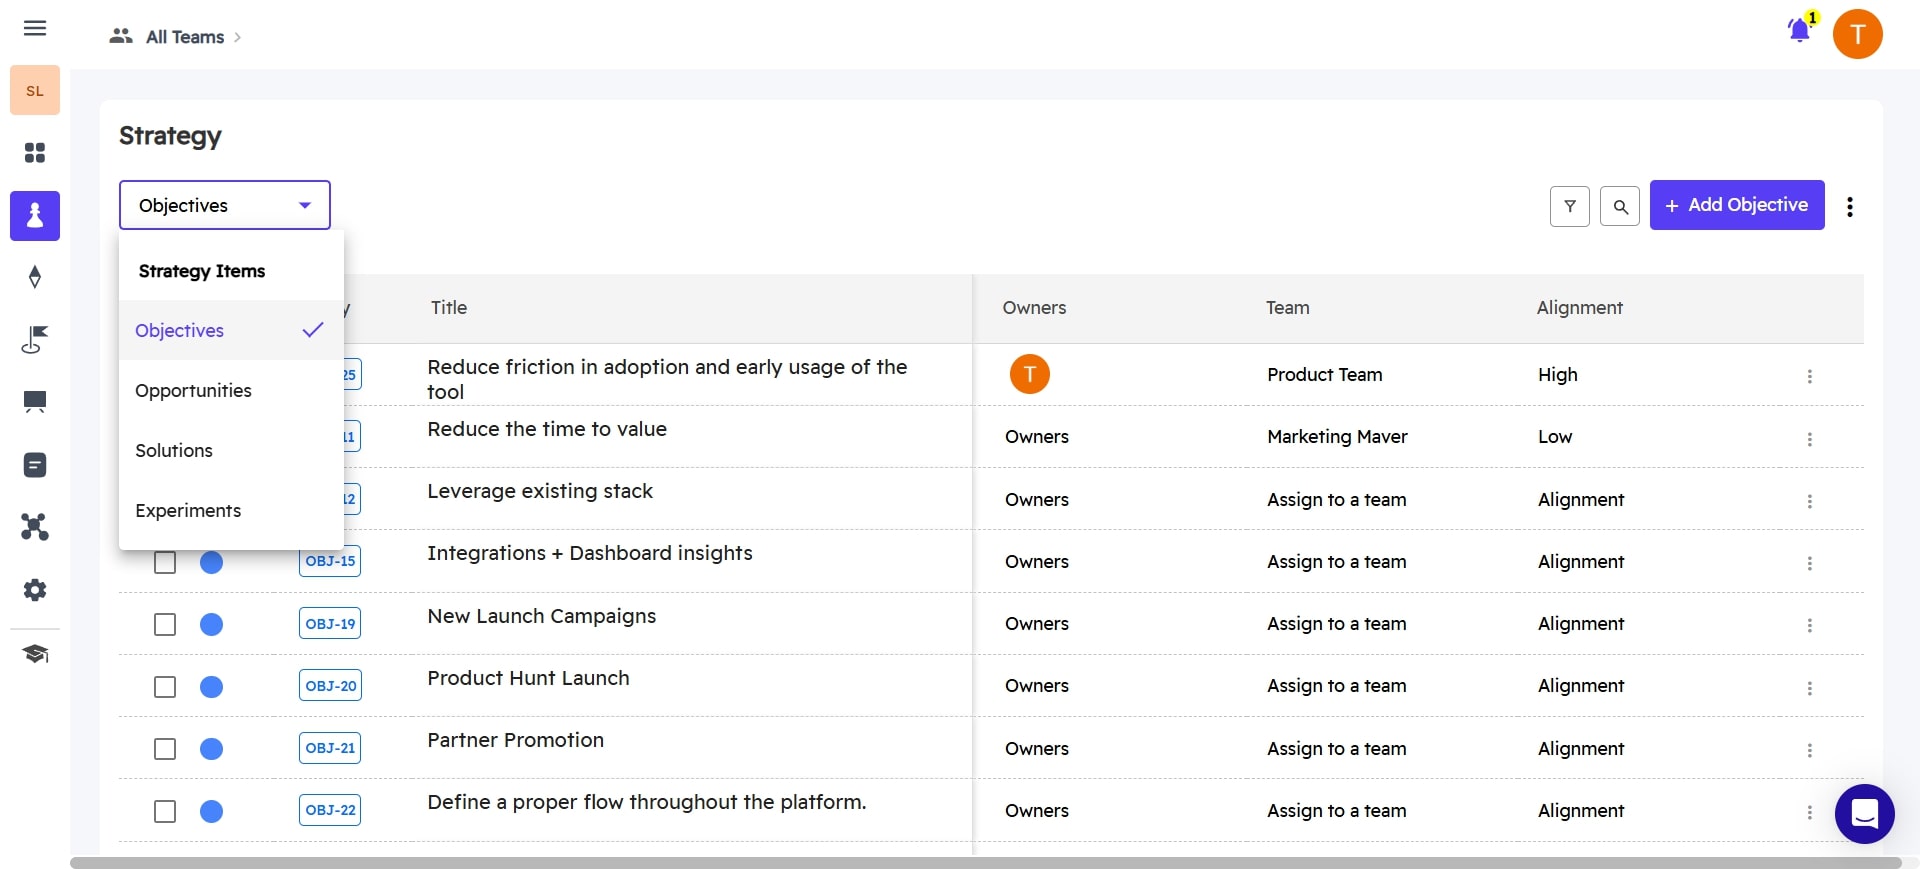Open the compass-diamond sidebar icon

pos(35,277)
